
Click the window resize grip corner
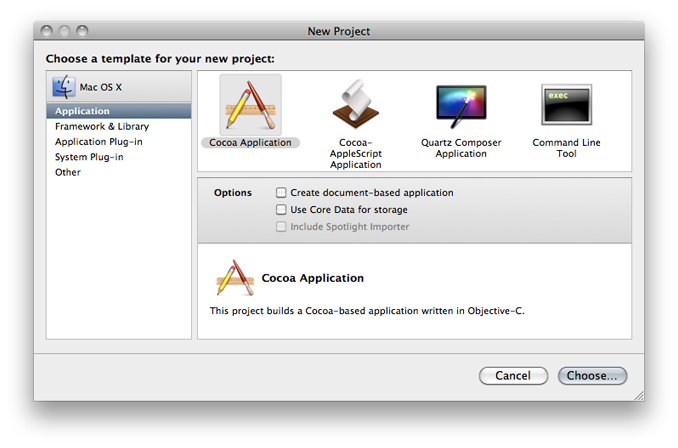(x=637, y=395)
